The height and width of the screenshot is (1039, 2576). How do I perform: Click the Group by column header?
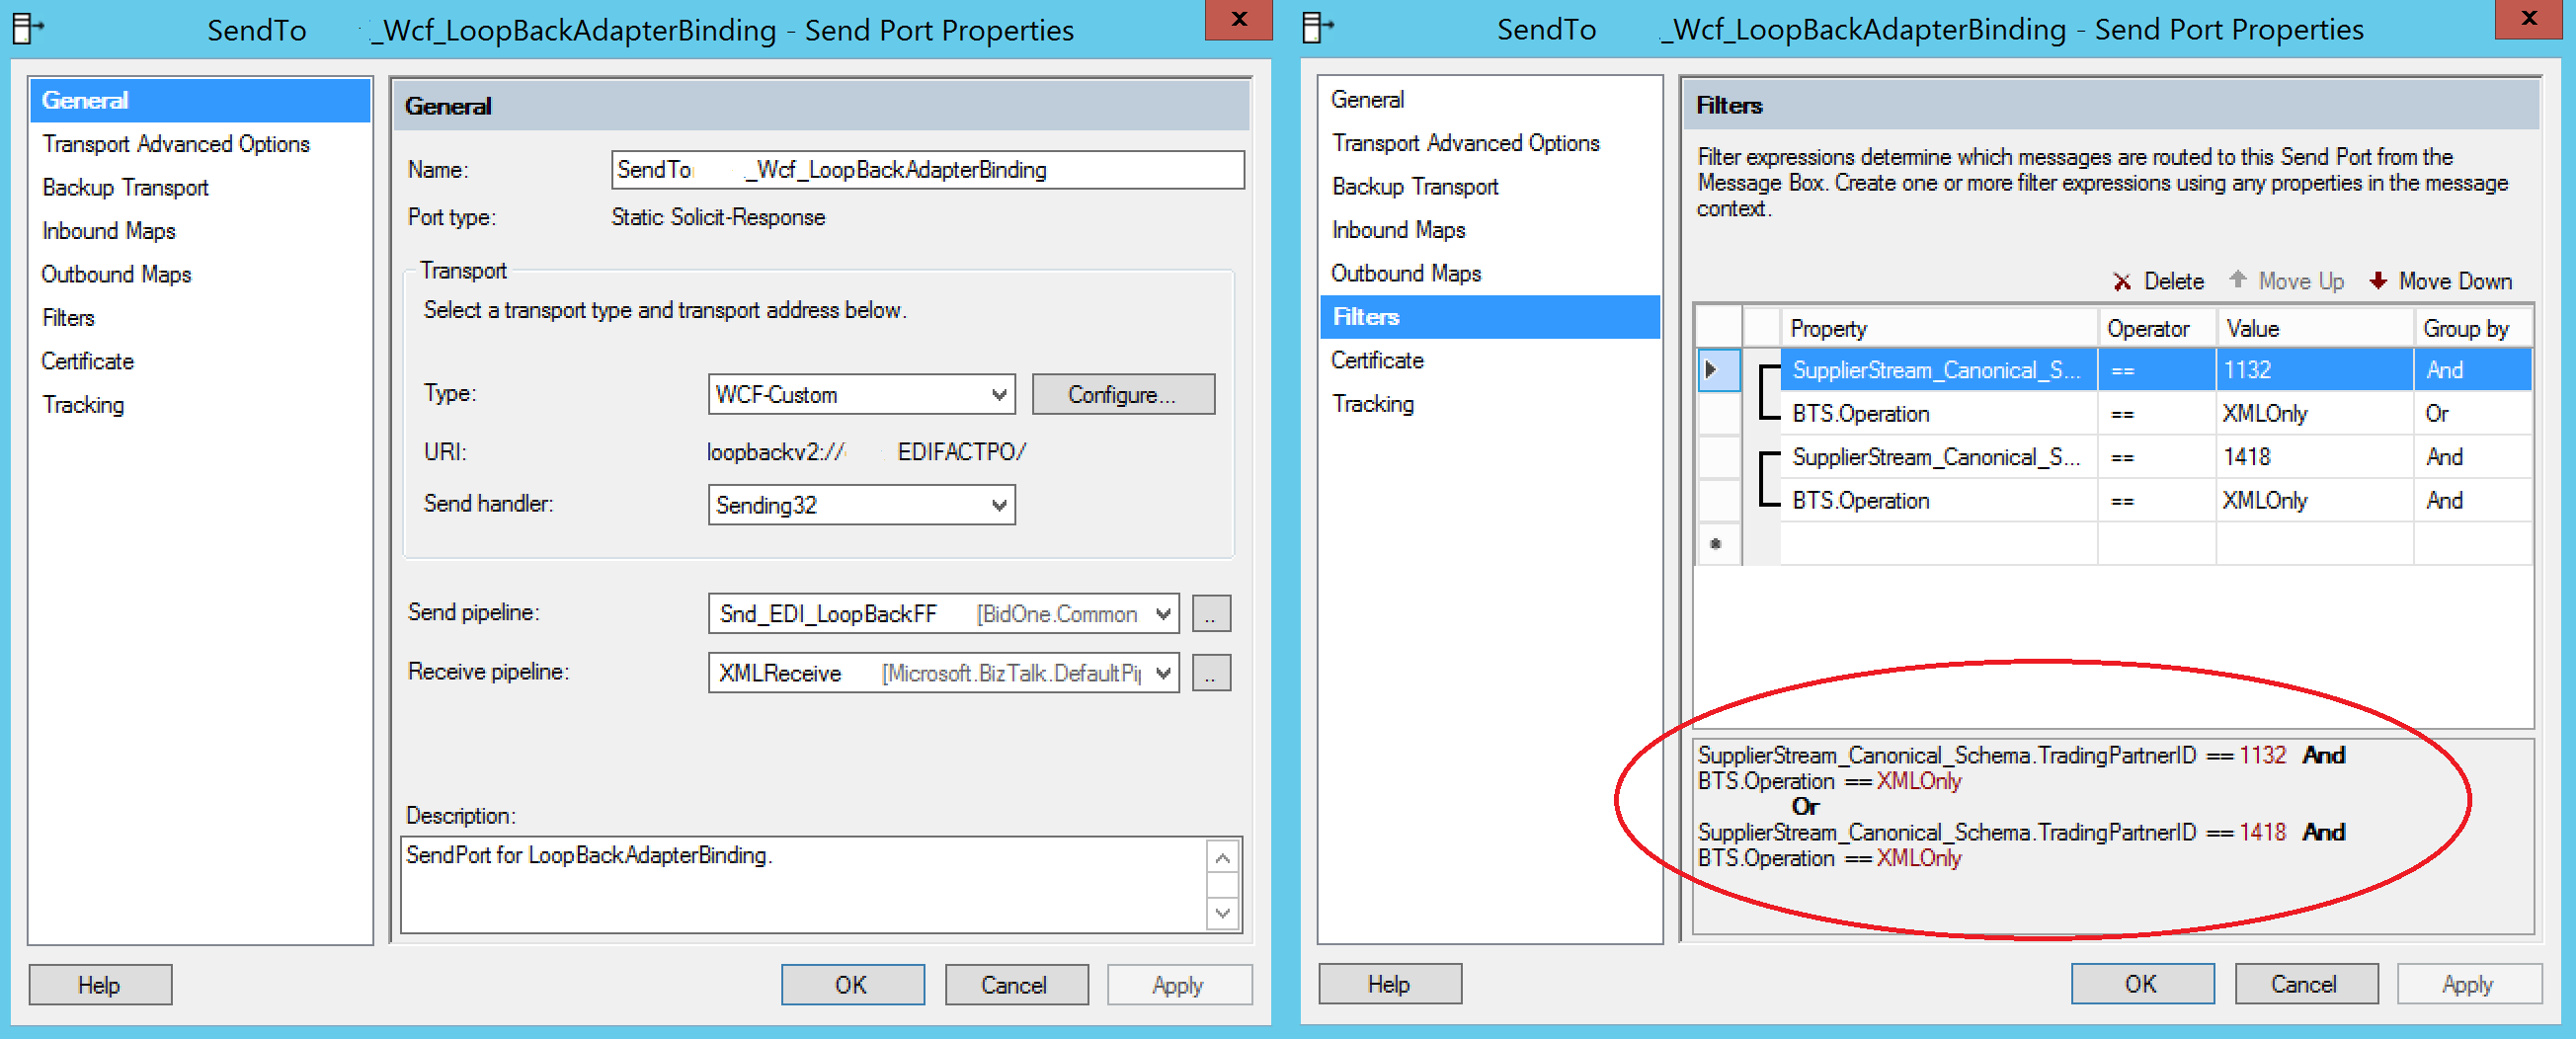point(2473,328)
